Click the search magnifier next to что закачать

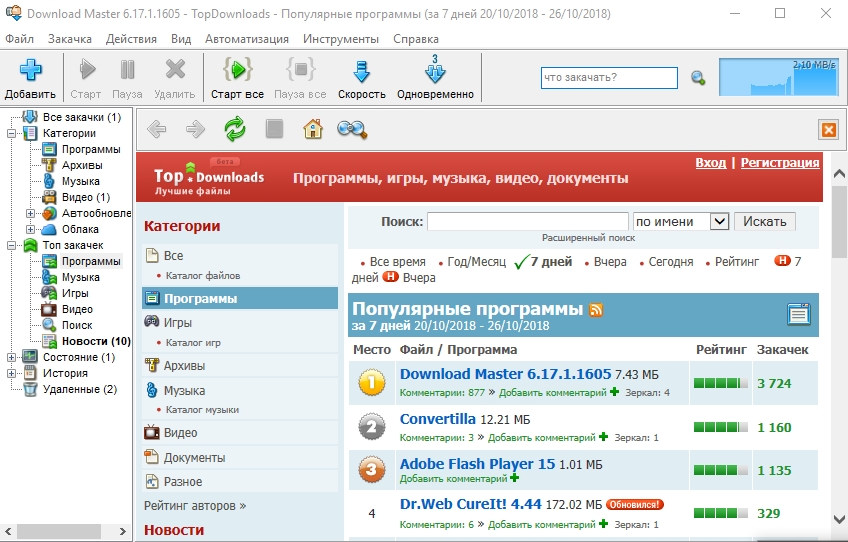point(698,78)
